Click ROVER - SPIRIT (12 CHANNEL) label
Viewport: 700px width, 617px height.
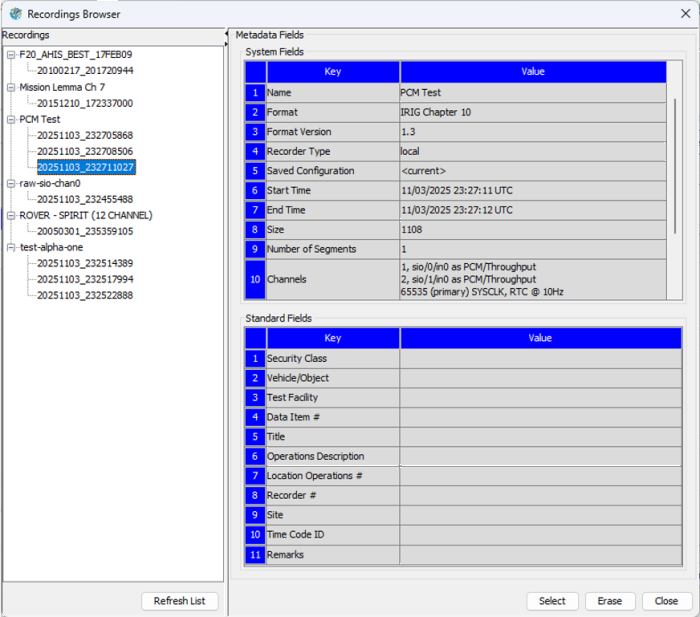[x=86, y=215]
